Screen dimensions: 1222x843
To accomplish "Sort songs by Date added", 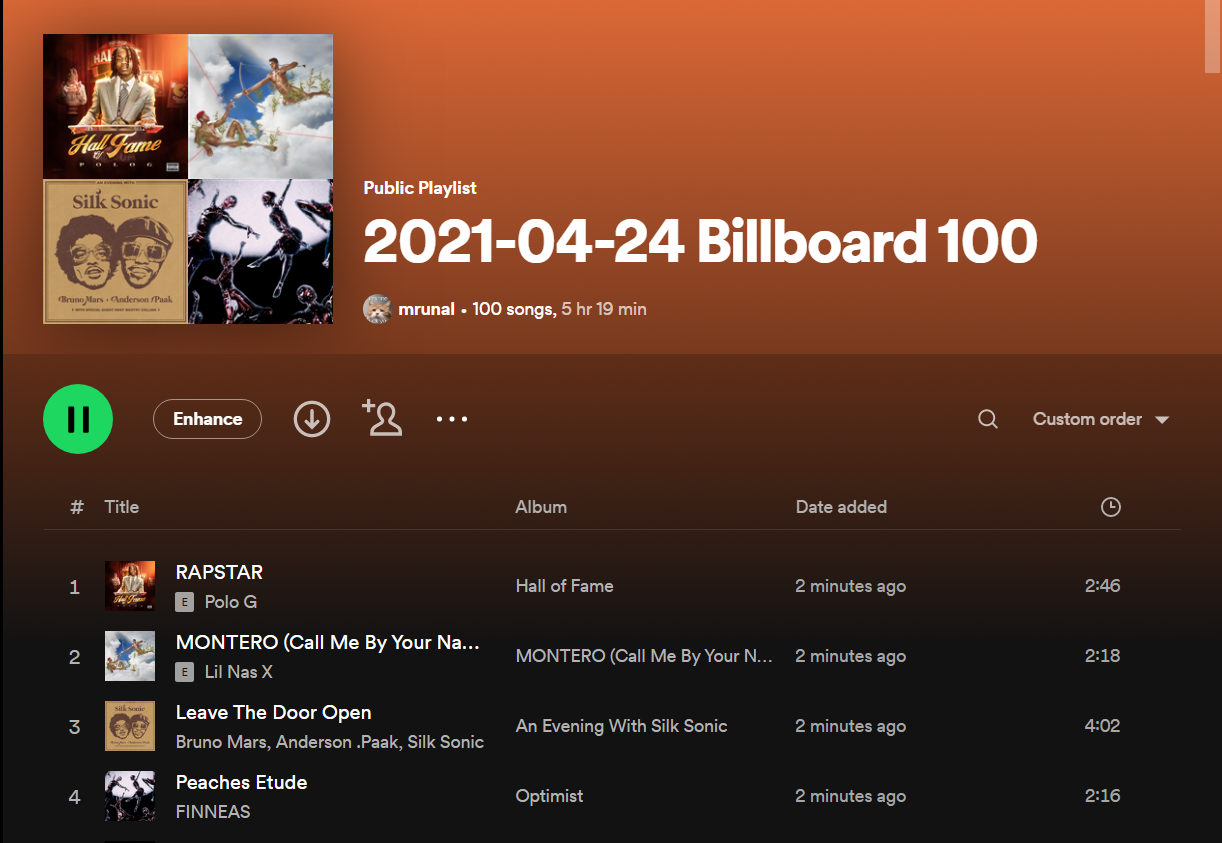I will coord(841,507).
